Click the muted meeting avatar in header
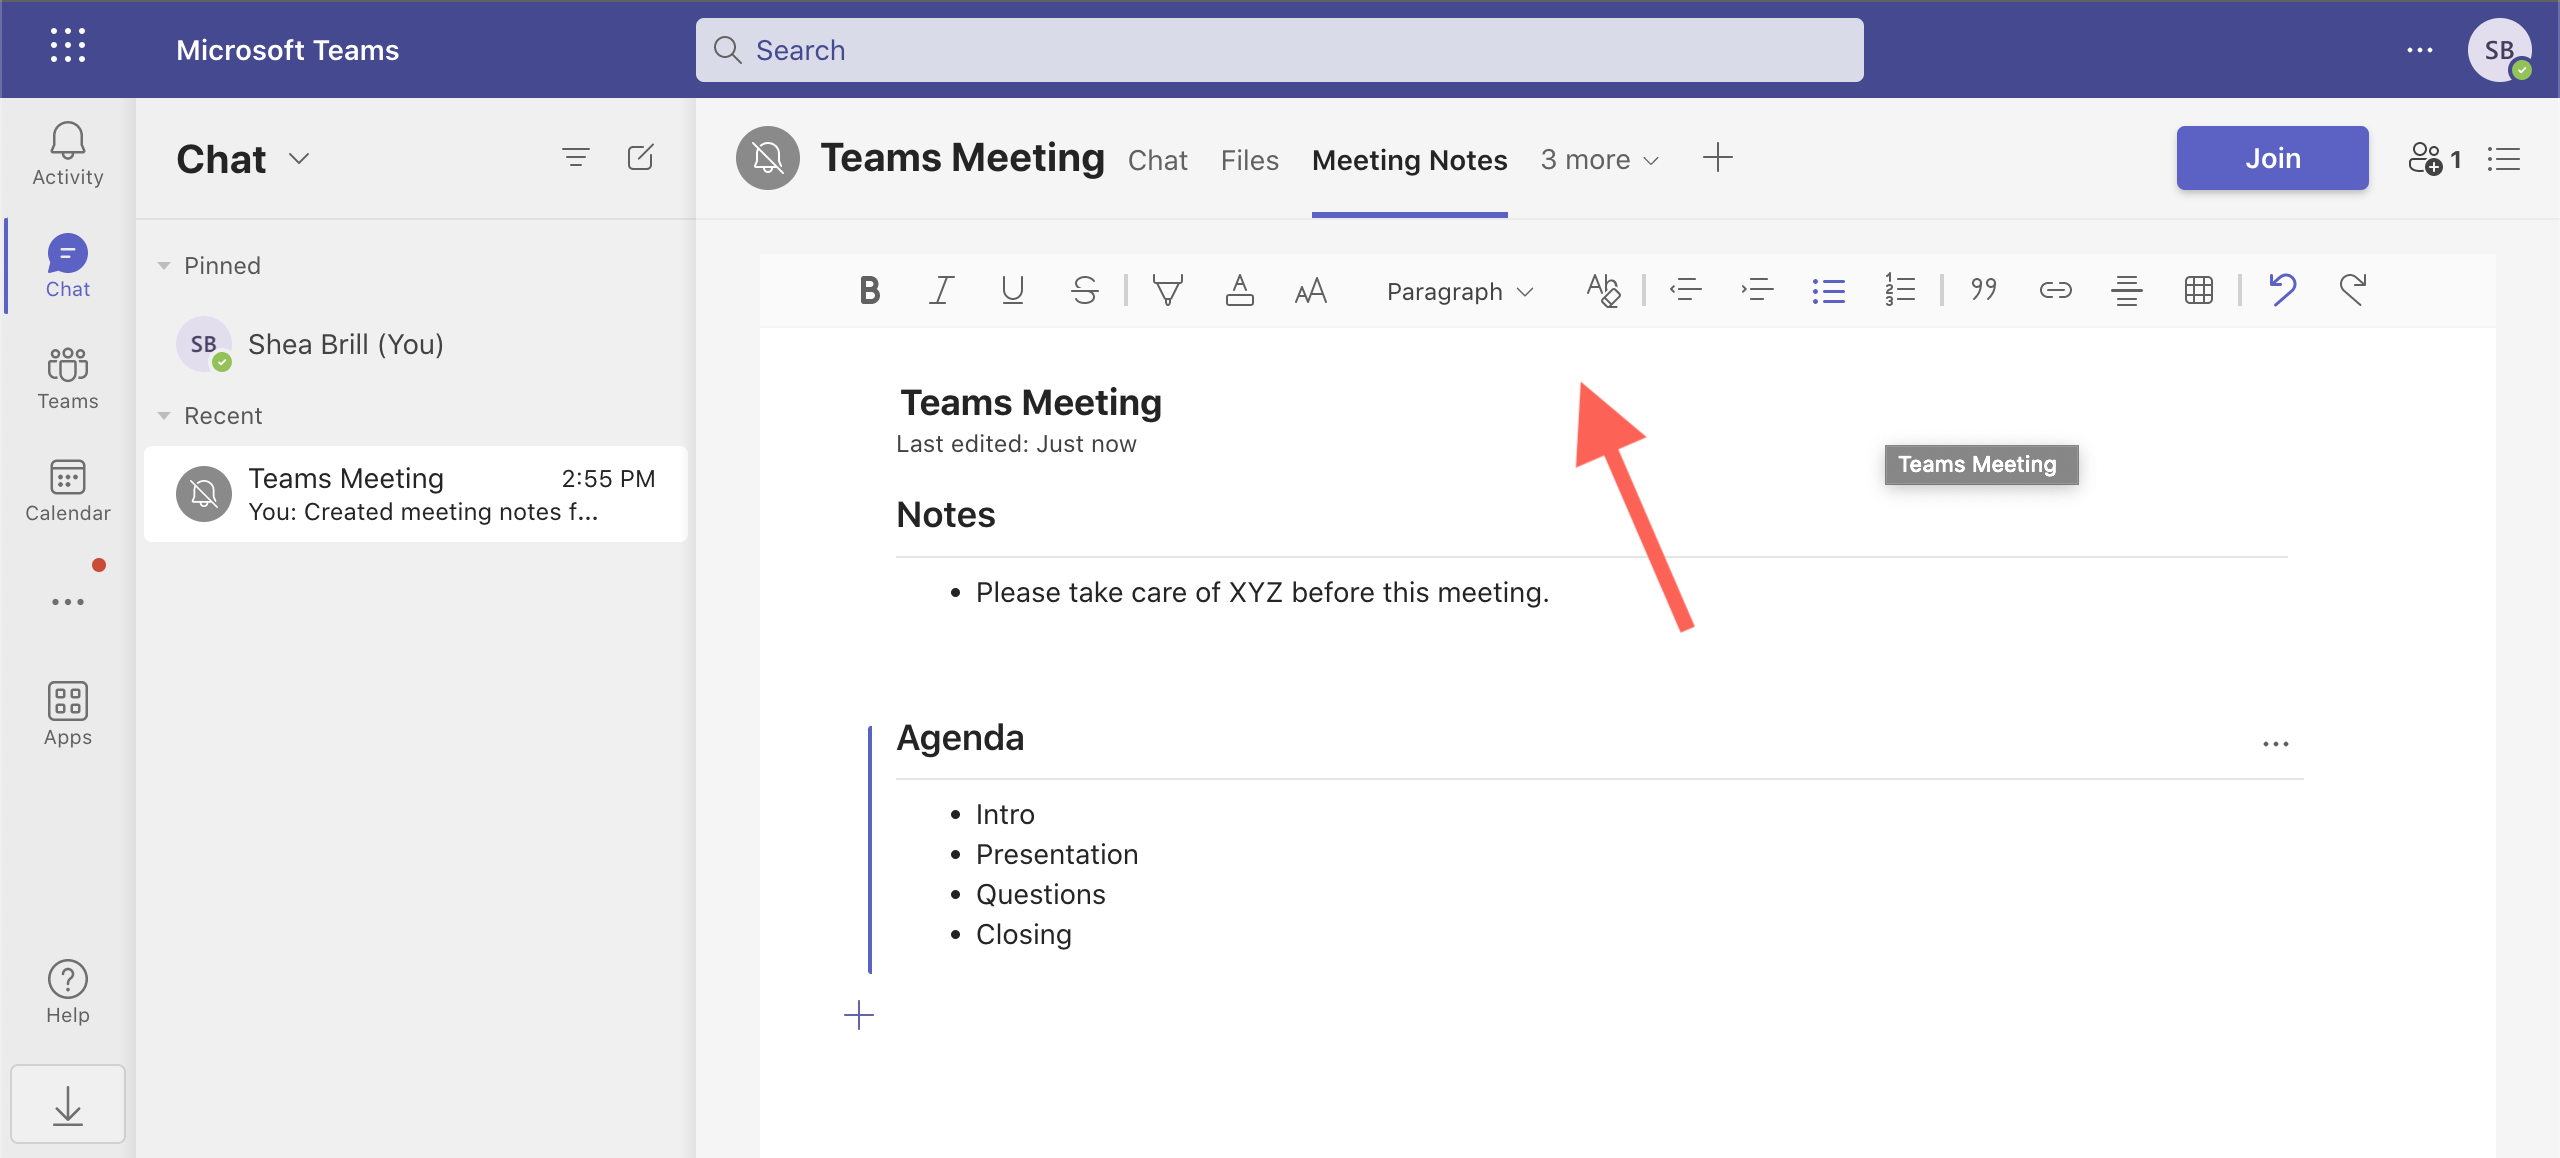This screenshot has height=1158, width=2560. [767, 158]
